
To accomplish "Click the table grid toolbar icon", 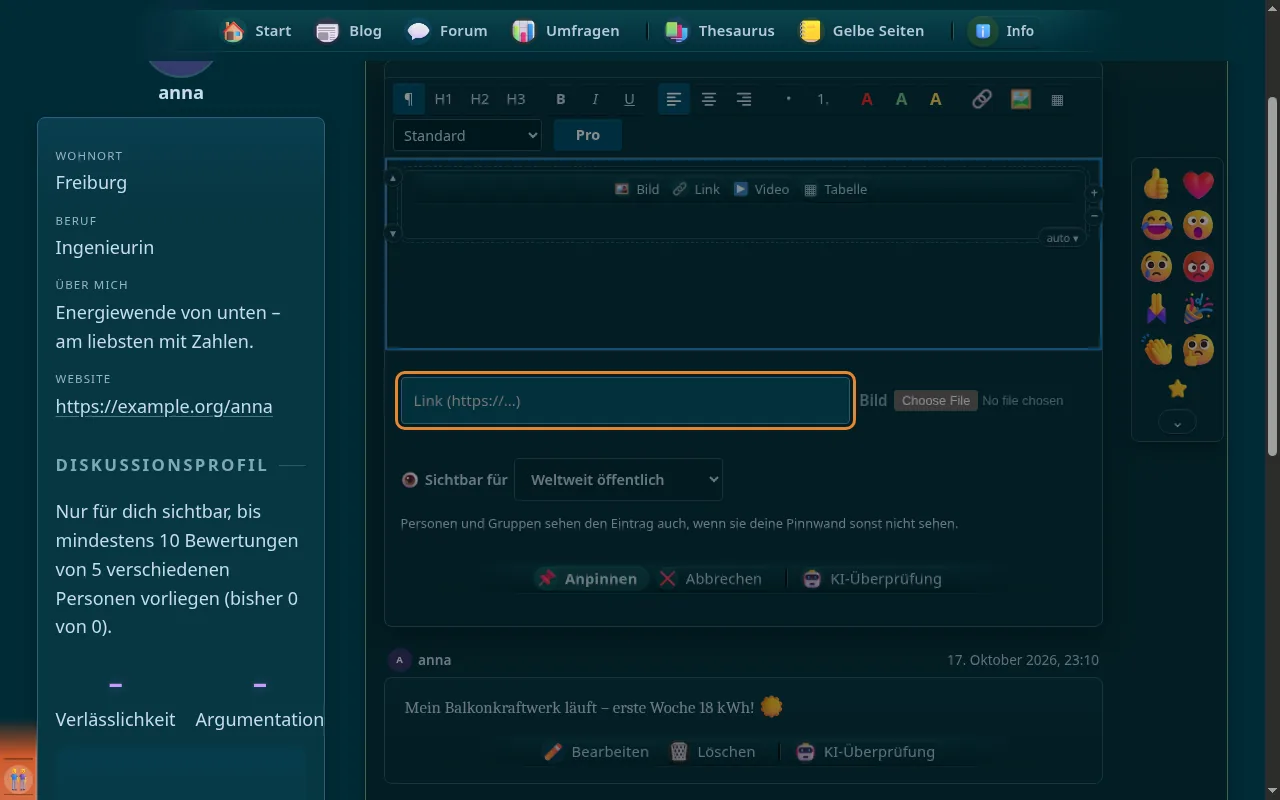I will pos(1057,99).
